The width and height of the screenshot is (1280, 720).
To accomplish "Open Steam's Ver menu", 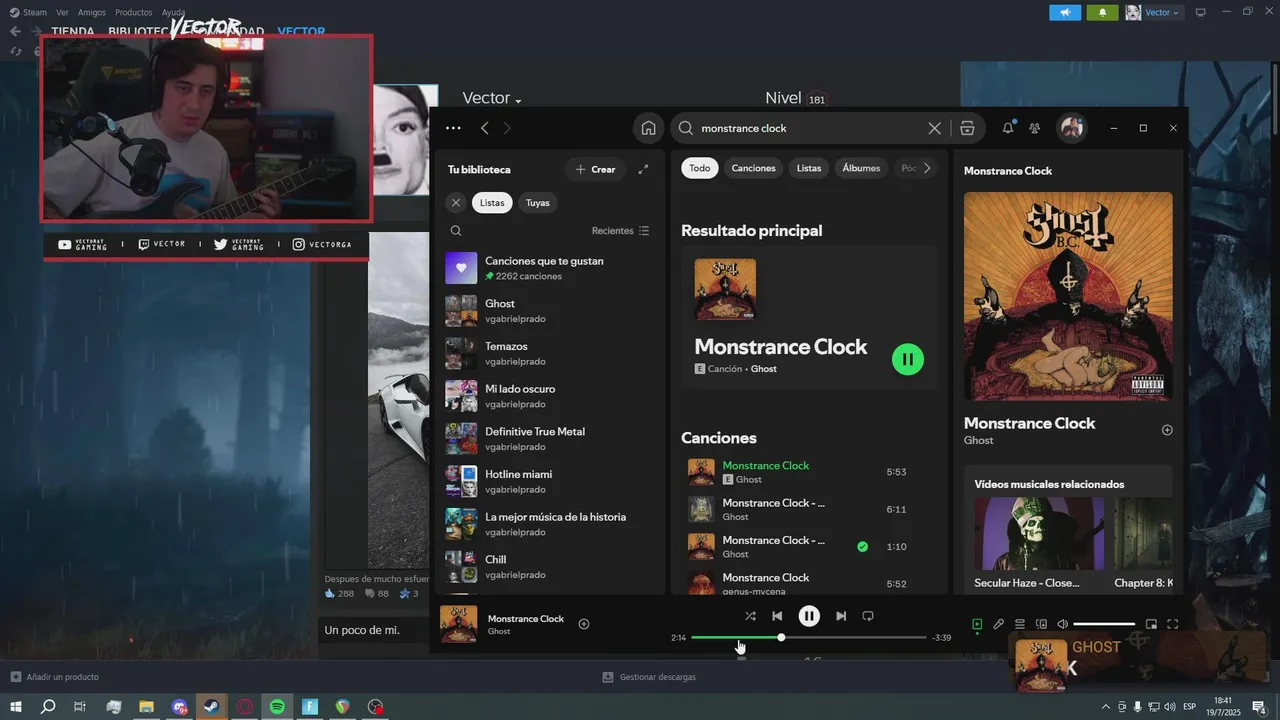I will click(x=63, y=12).
